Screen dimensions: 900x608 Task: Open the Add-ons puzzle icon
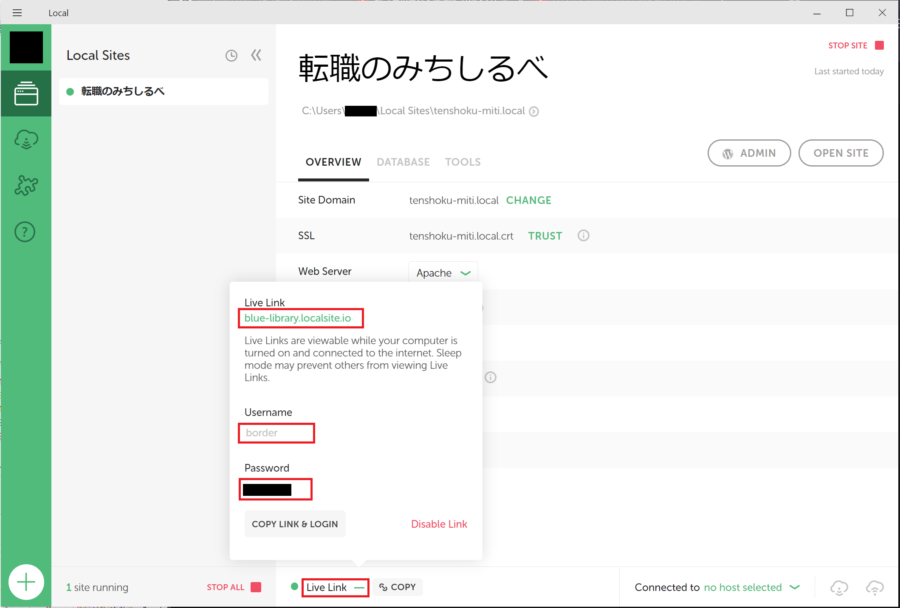click(26, 185)
